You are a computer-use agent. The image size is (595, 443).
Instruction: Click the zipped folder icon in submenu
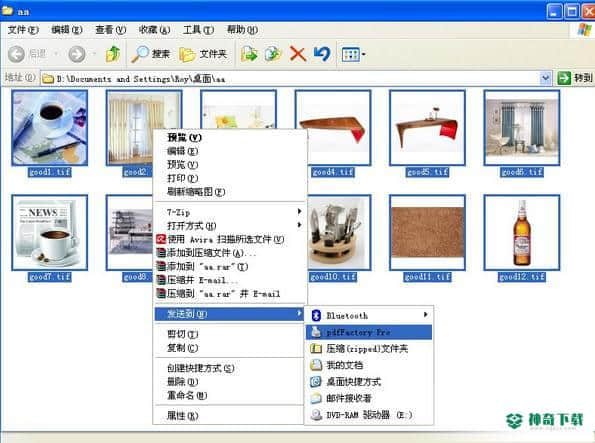(x=316, y=348)
